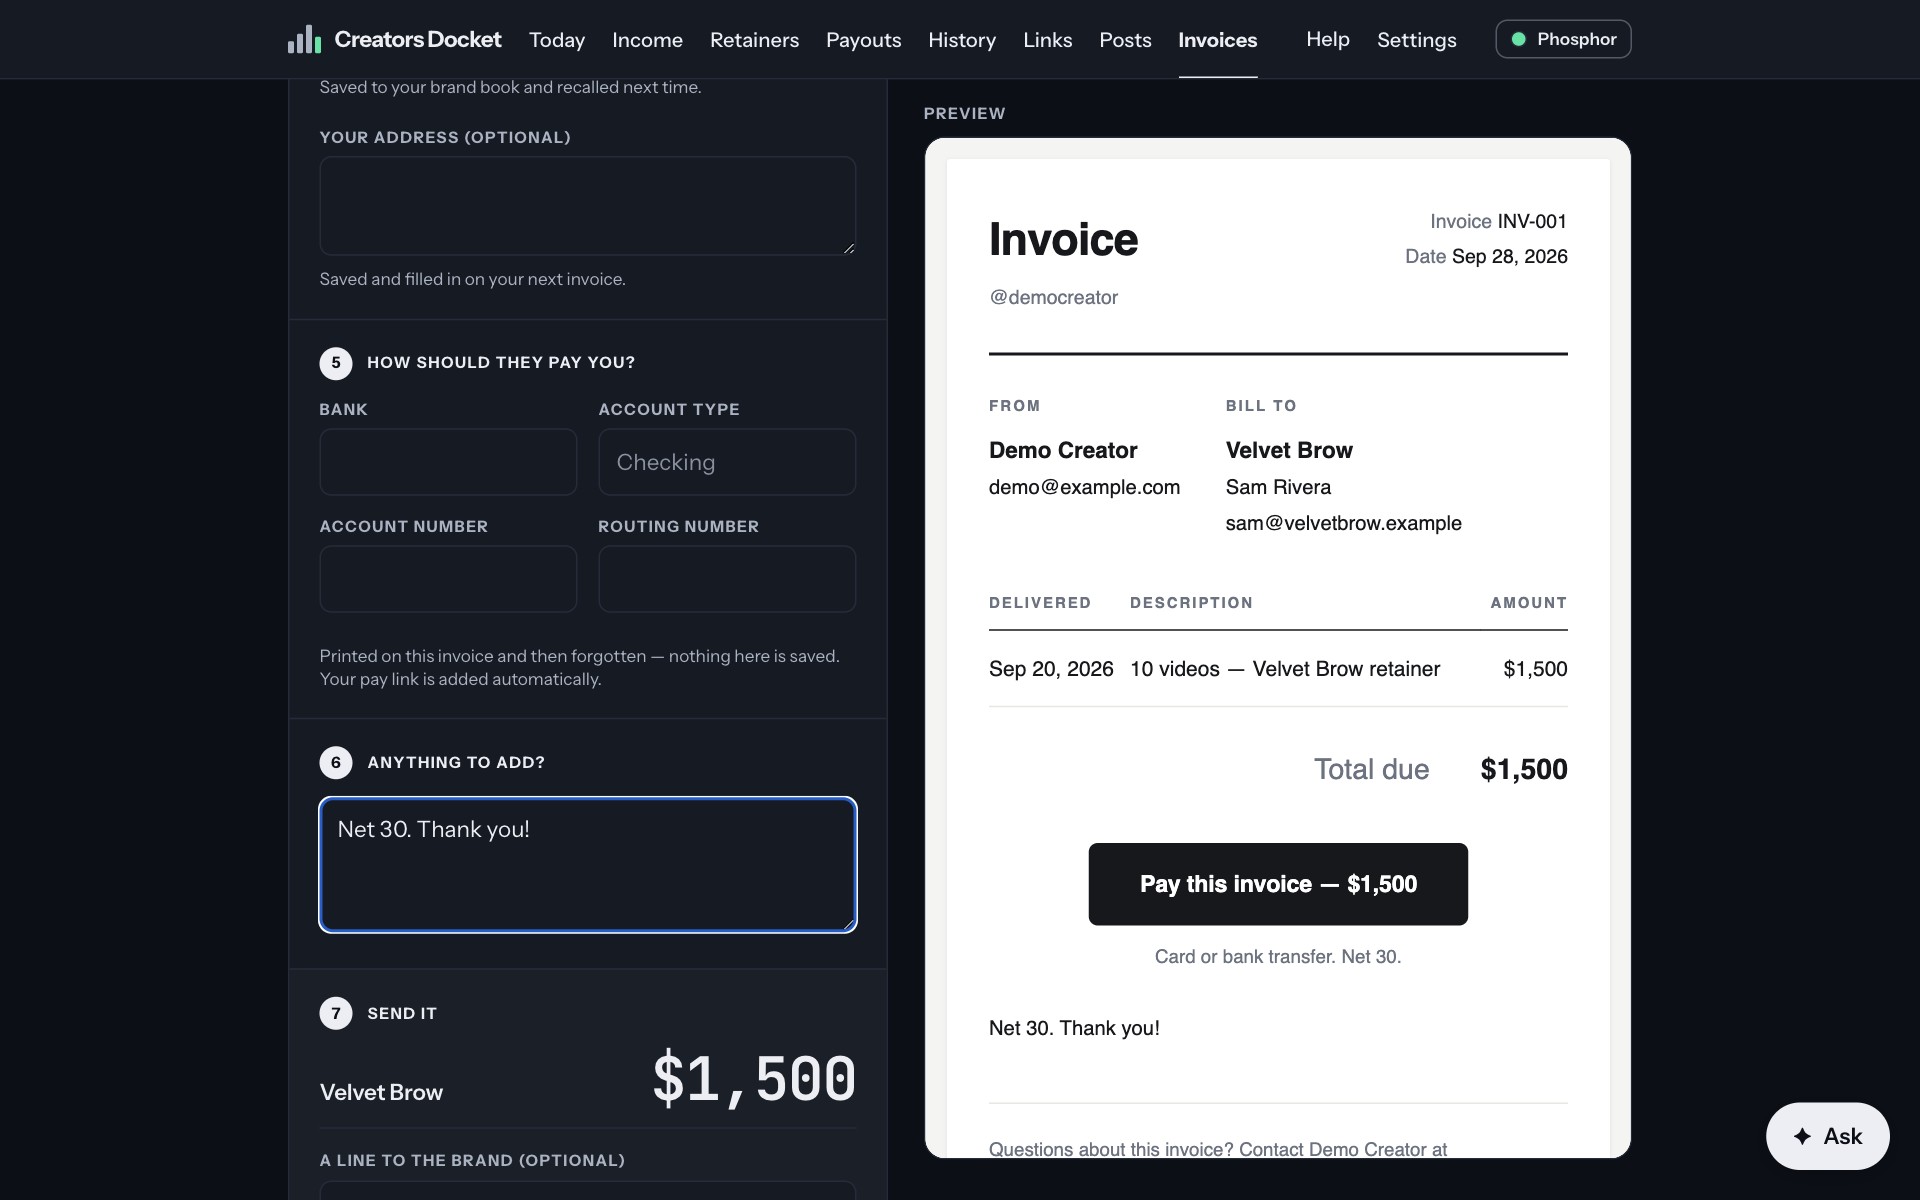Viewport: 1920px width, 1200px height.
Task: Click the 'Net 30. Thank you!' notes box
Action: [587, 865]
